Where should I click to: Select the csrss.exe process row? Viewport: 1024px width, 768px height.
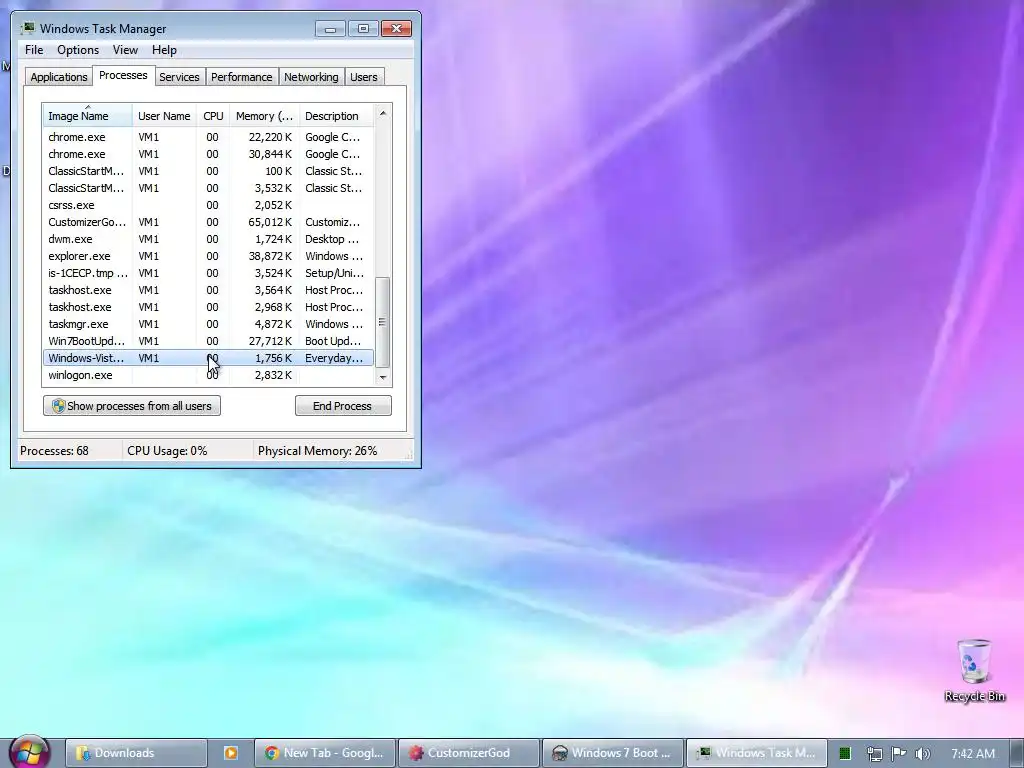(208, 205)
